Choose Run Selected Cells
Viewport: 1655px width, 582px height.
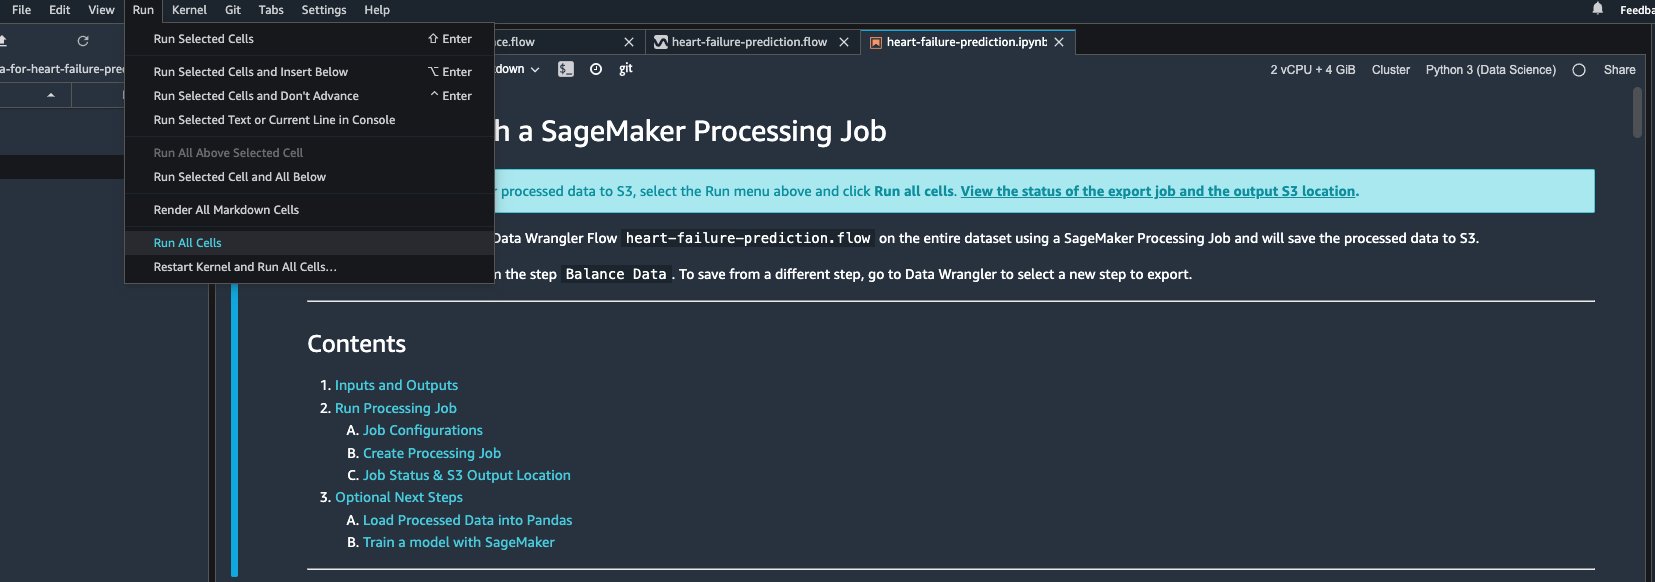click(309, 39)
